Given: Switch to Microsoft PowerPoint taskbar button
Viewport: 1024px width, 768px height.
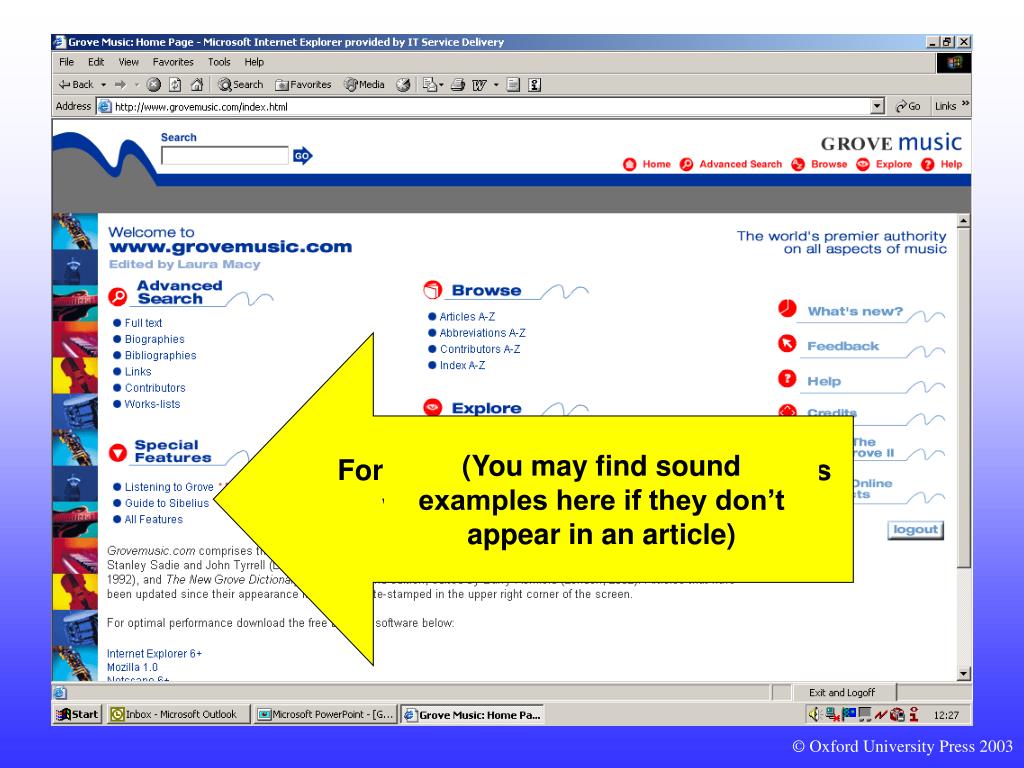Looking at the screenshot, I should click(326, 714).
